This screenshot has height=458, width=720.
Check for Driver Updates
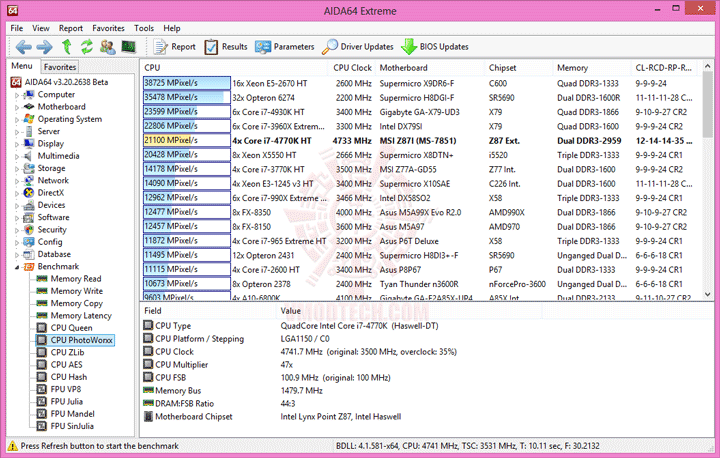(x=358, y=47)
